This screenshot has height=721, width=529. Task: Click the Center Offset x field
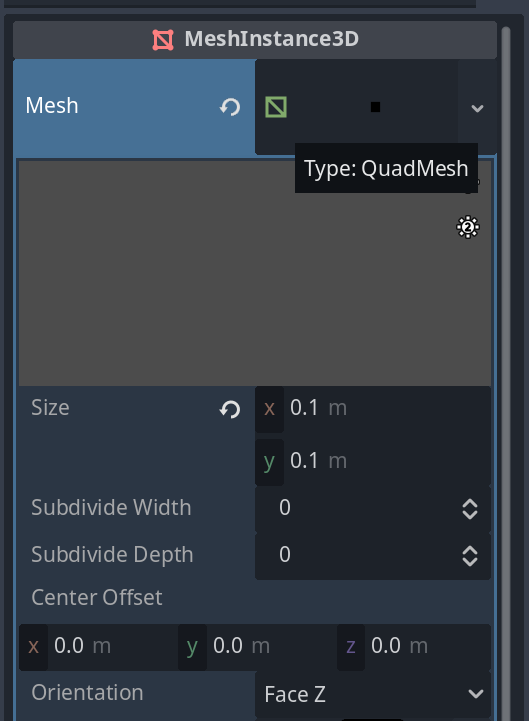[98, 647]
